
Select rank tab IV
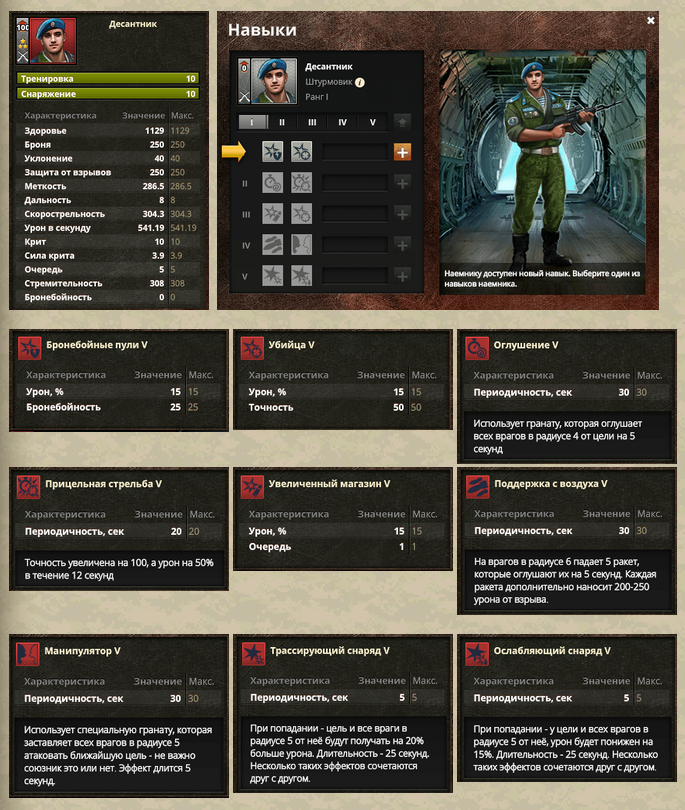(x=342, y=122)
